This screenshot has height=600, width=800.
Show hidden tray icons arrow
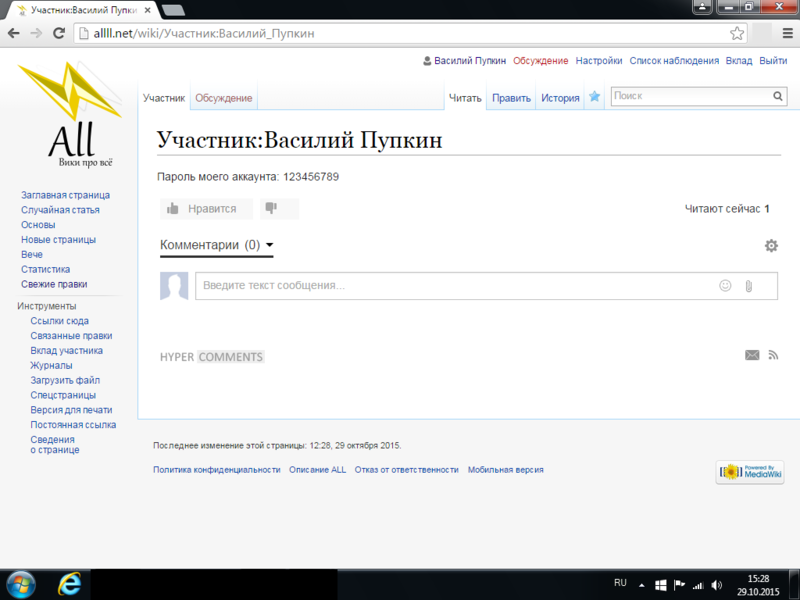(x=642, y=585)
